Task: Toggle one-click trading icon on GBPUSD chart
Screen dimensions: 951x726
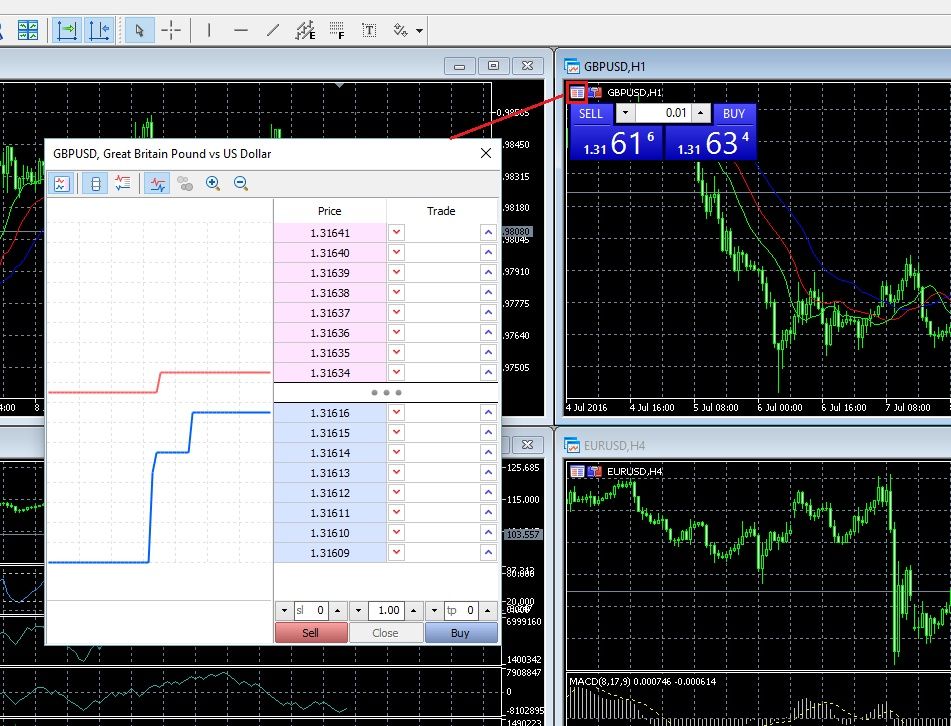Action: (595, 92)
